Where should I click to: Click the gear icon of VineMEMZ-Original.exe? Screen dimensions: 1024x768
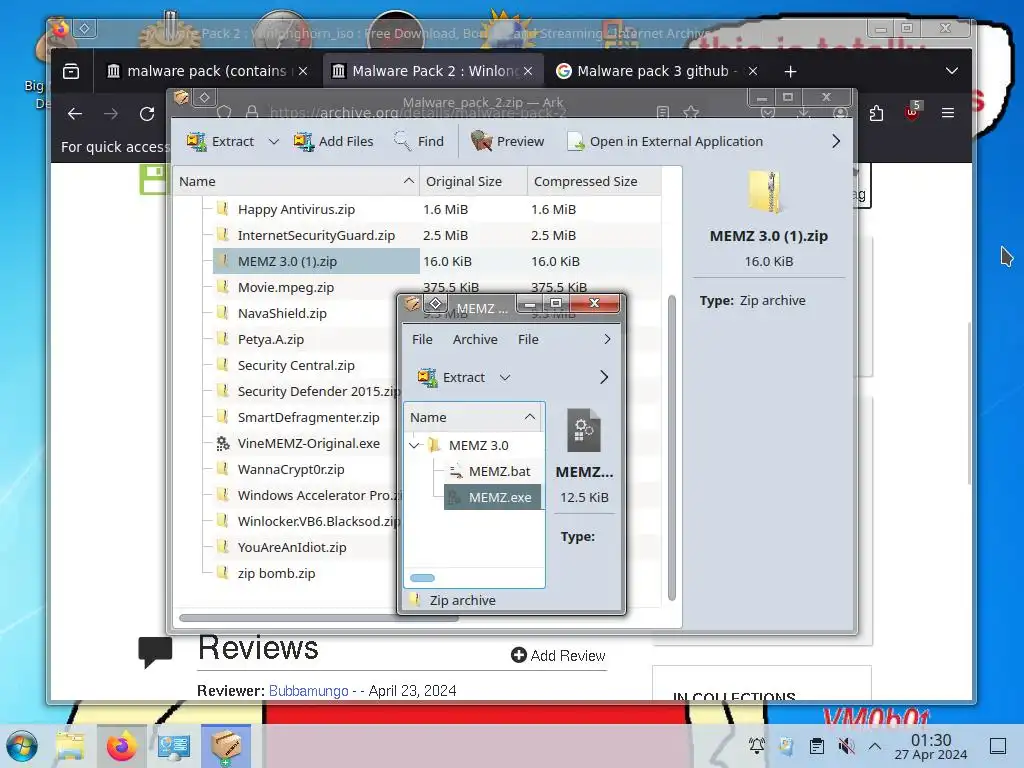tap(223, 443)
